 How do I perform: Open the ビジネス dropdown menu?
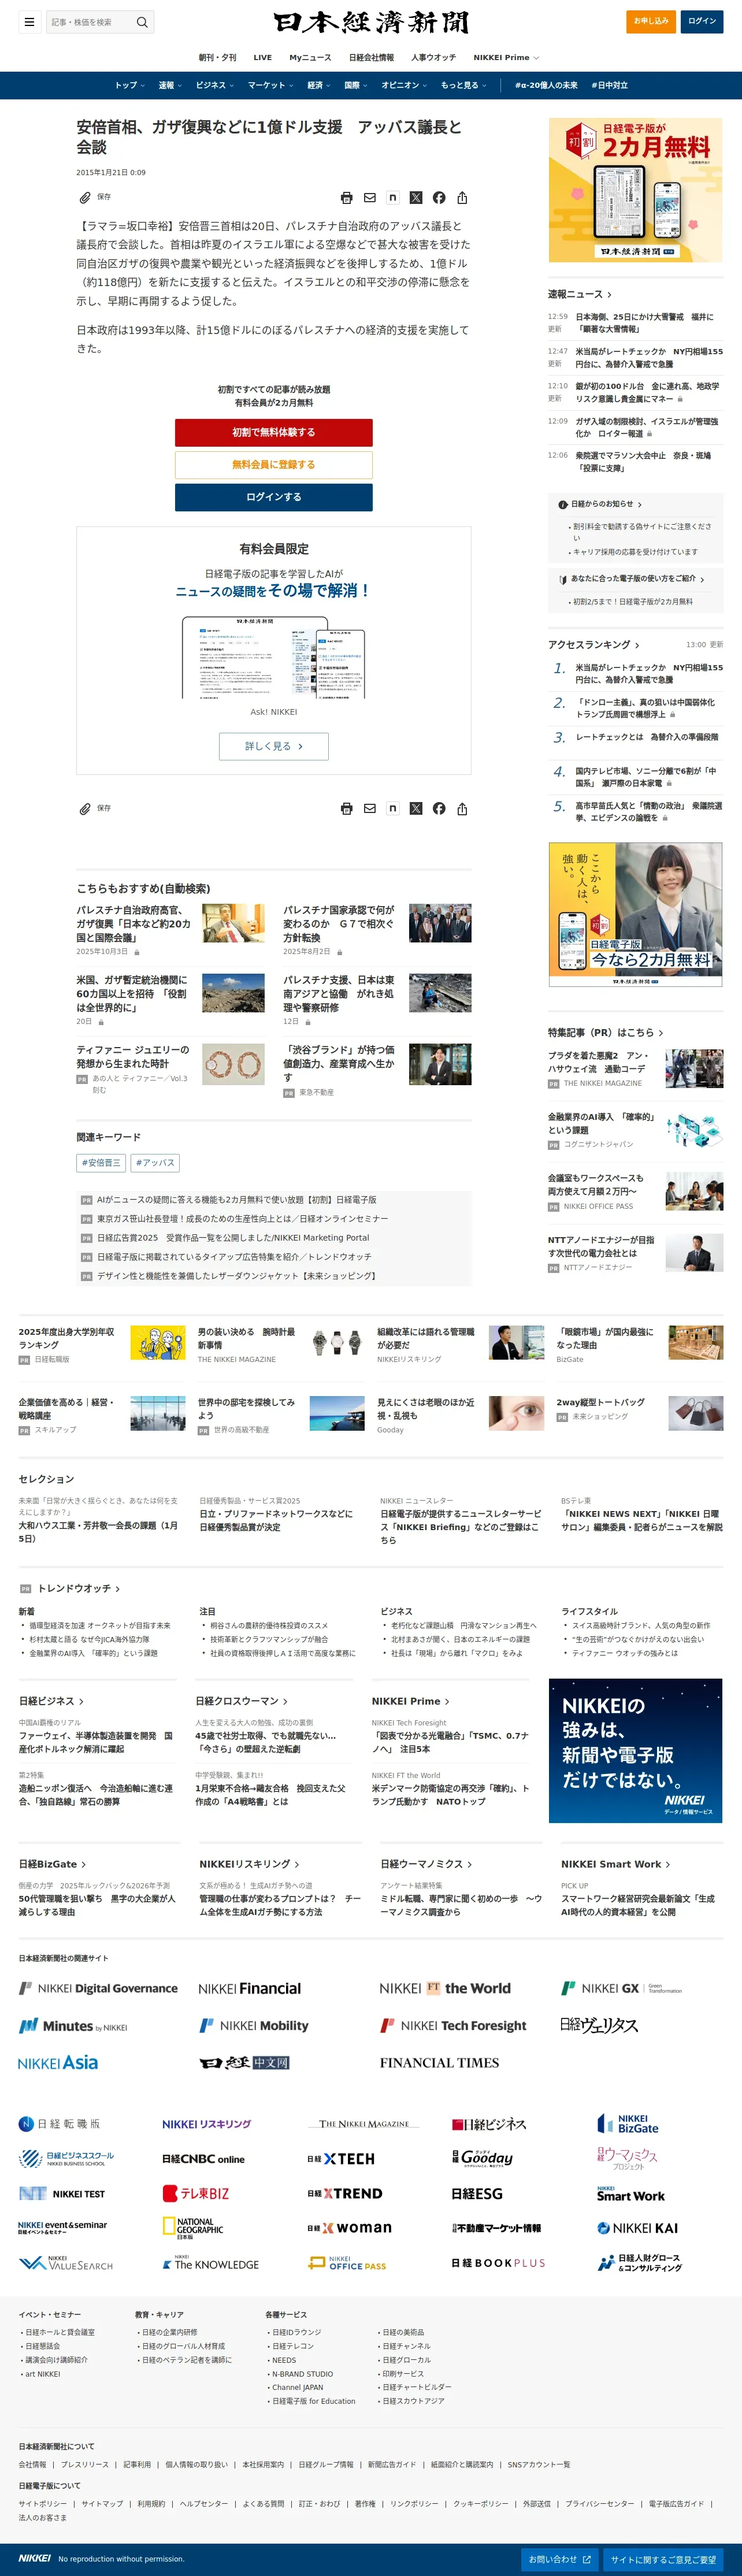pos(215,85)
